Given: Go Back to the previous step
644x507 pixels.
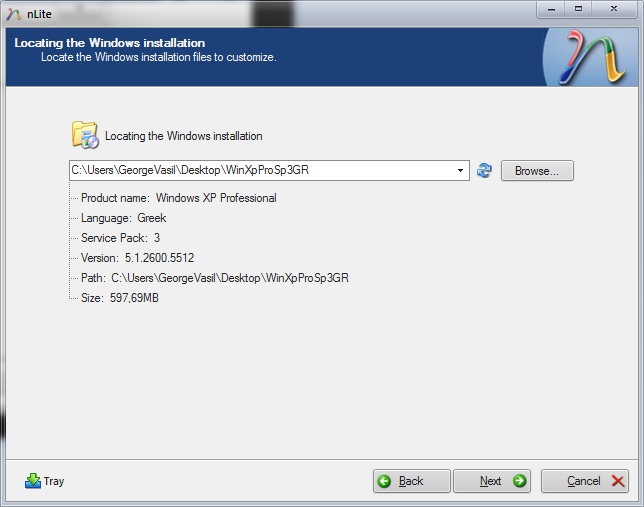Looking at the screenshot, I should tap(412, 481).
